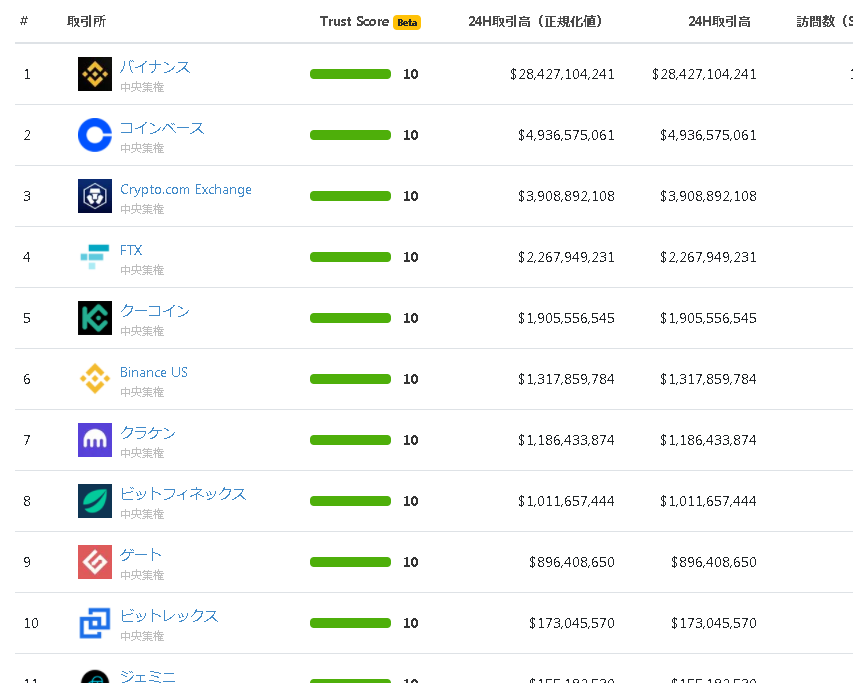Sort by the 取引所 column header
853x683 pixels.
87,20
